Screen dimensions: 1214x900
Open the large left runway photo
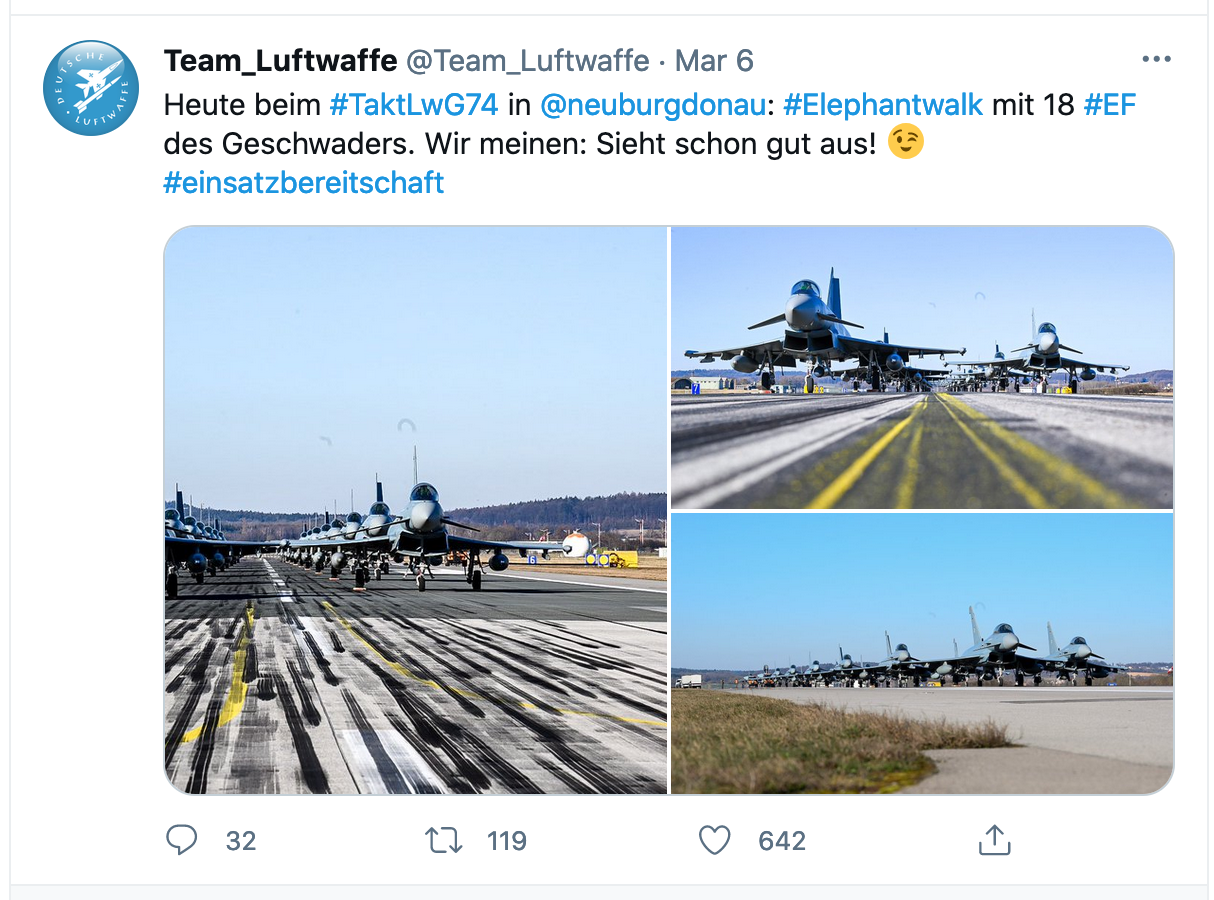click(x=415, y=510)
